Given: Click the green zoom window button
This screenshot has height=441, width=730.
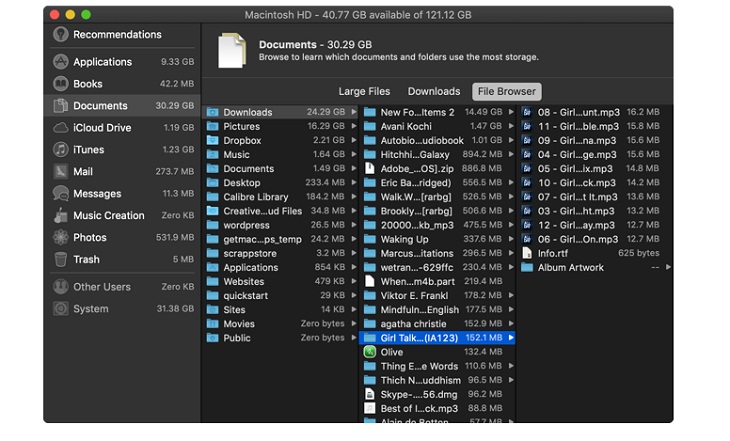Looking at the screenshot, I should pyautogui.click(x=86, y=14).
